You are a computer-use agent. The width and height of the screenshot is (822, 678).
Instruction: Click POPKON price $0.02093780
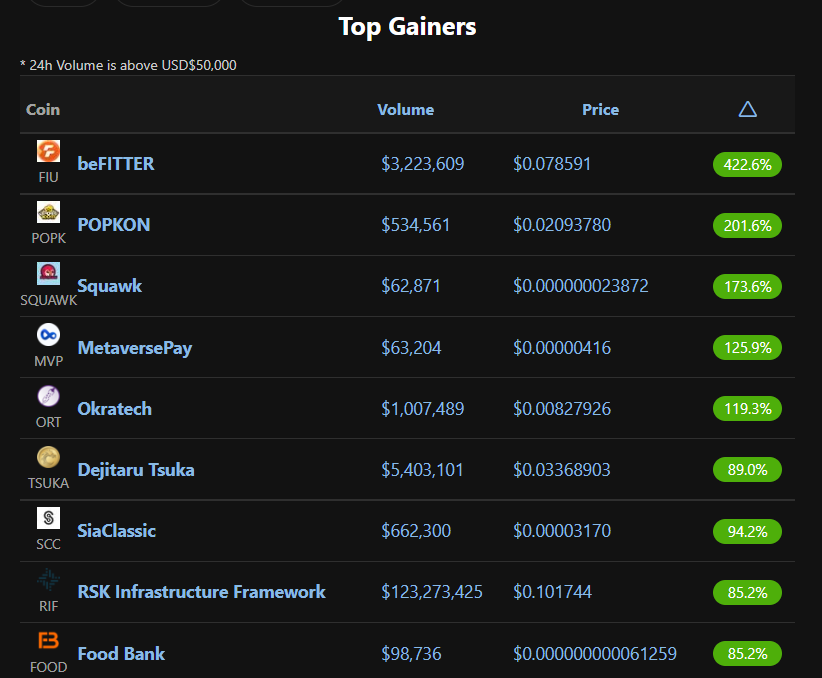[x=562, y=225]
